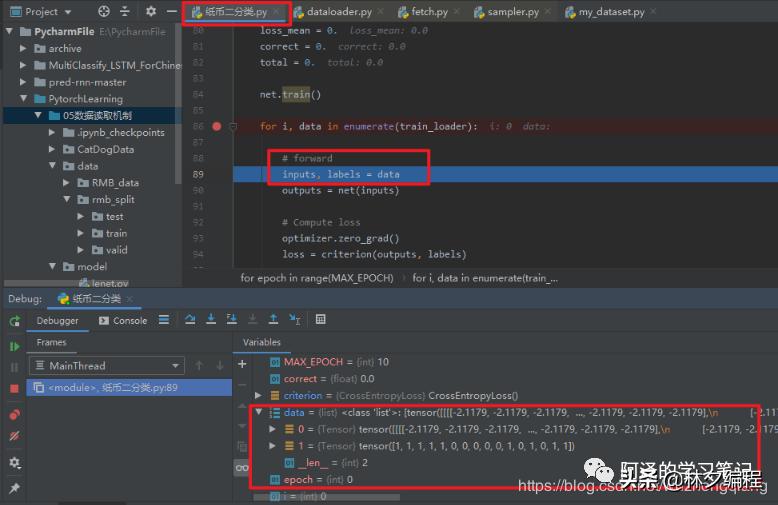Toggle the pin tab icon in debug sidebar
778x505 pixels.
pyautogui.click(x=14, y=488)
